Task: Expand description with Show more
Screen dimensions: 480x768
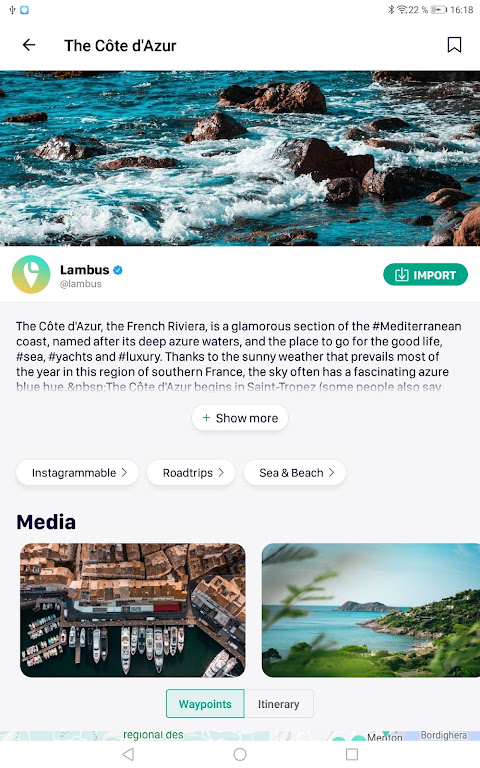Action: (x=240, y=418)
